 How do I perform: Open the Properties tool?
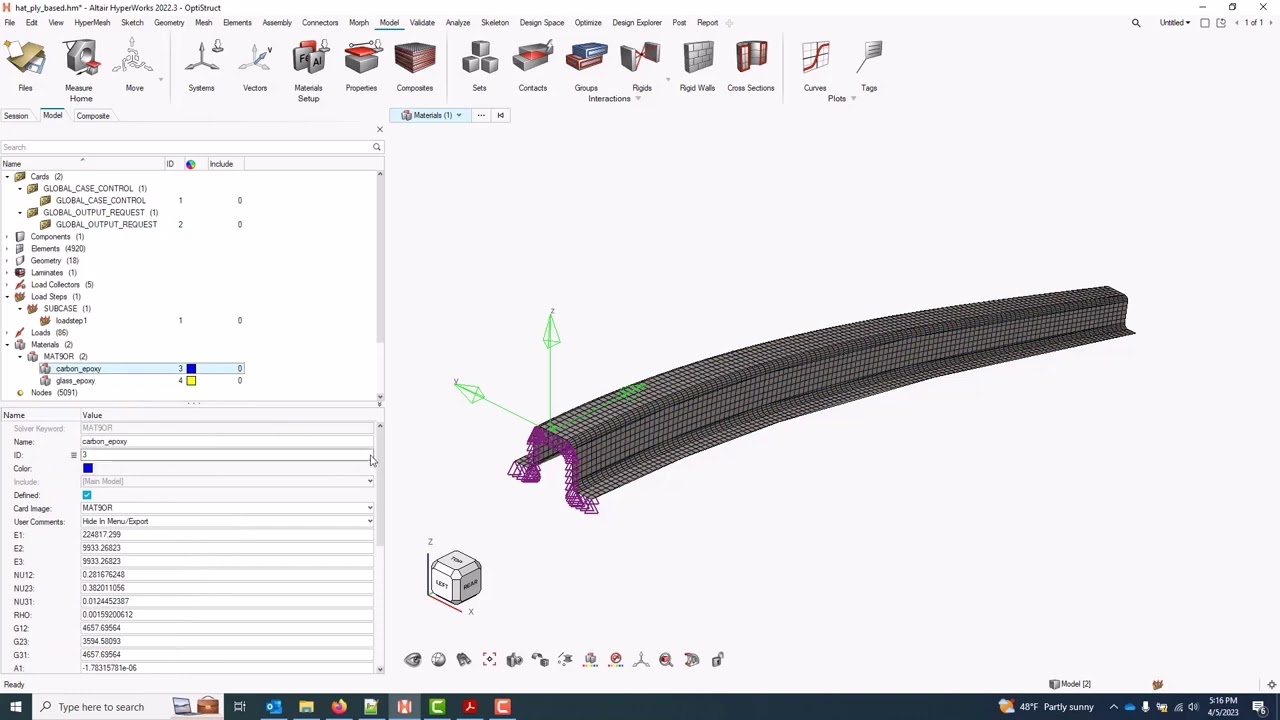(x=361, y=67)
